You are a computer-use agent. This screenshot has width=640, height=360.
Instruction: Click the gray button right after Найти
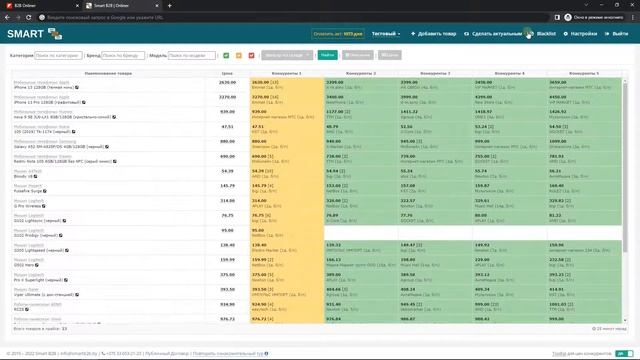[358, 55]
